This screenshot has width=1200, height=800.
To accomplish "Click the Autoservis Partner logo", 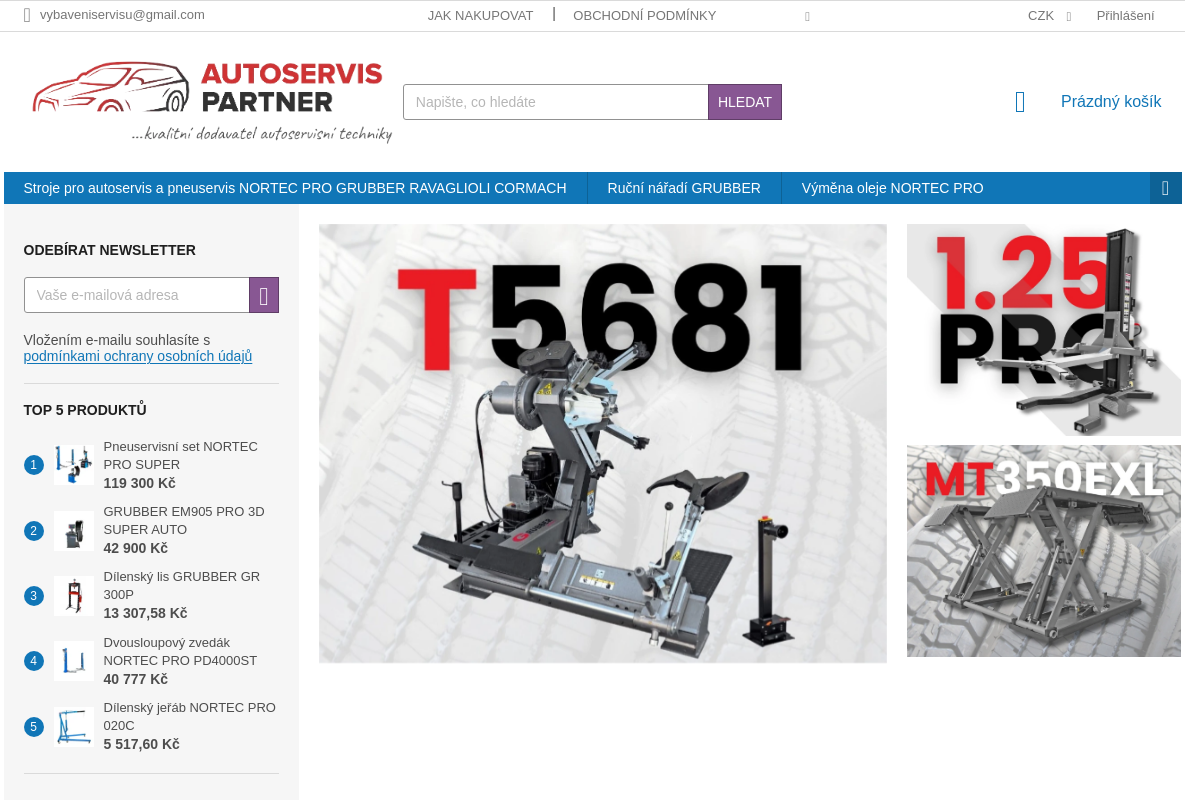I will click(212, 101).
